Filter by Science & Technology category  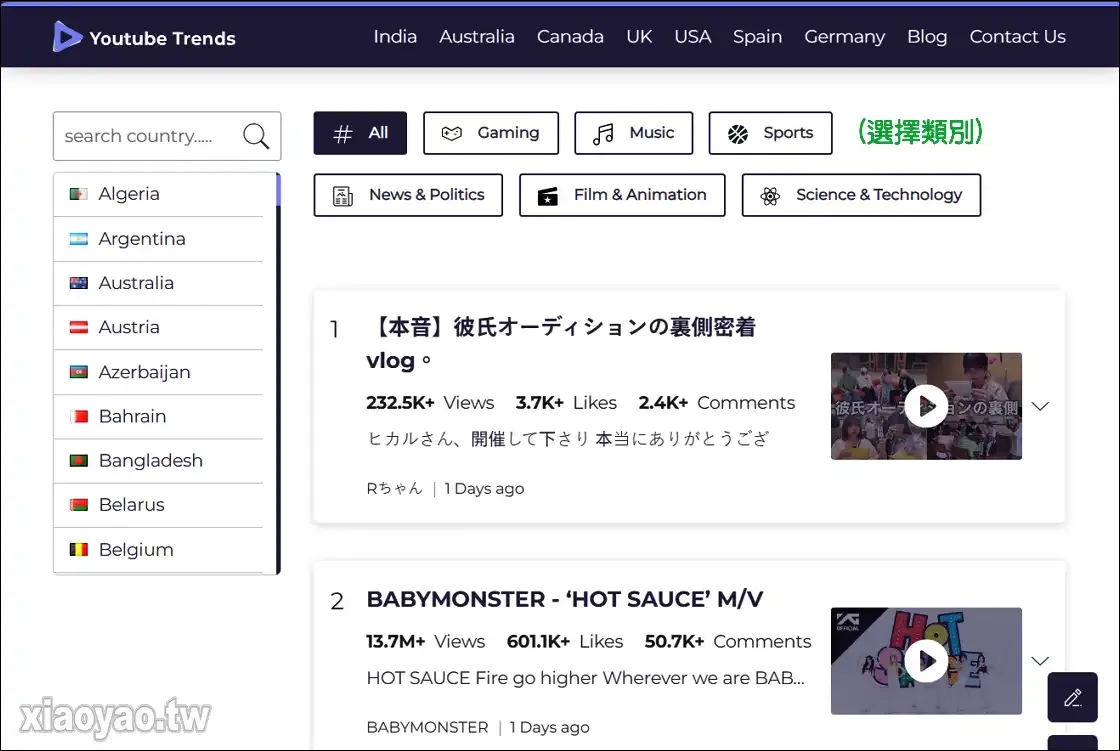click(861, 195)
